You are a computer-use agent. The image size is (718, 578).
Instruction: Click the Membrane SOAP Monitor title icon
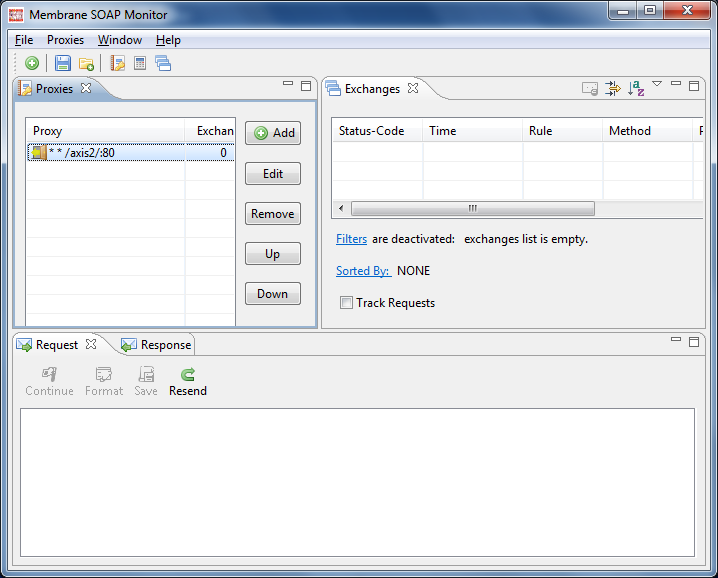(x=16, y=15)
